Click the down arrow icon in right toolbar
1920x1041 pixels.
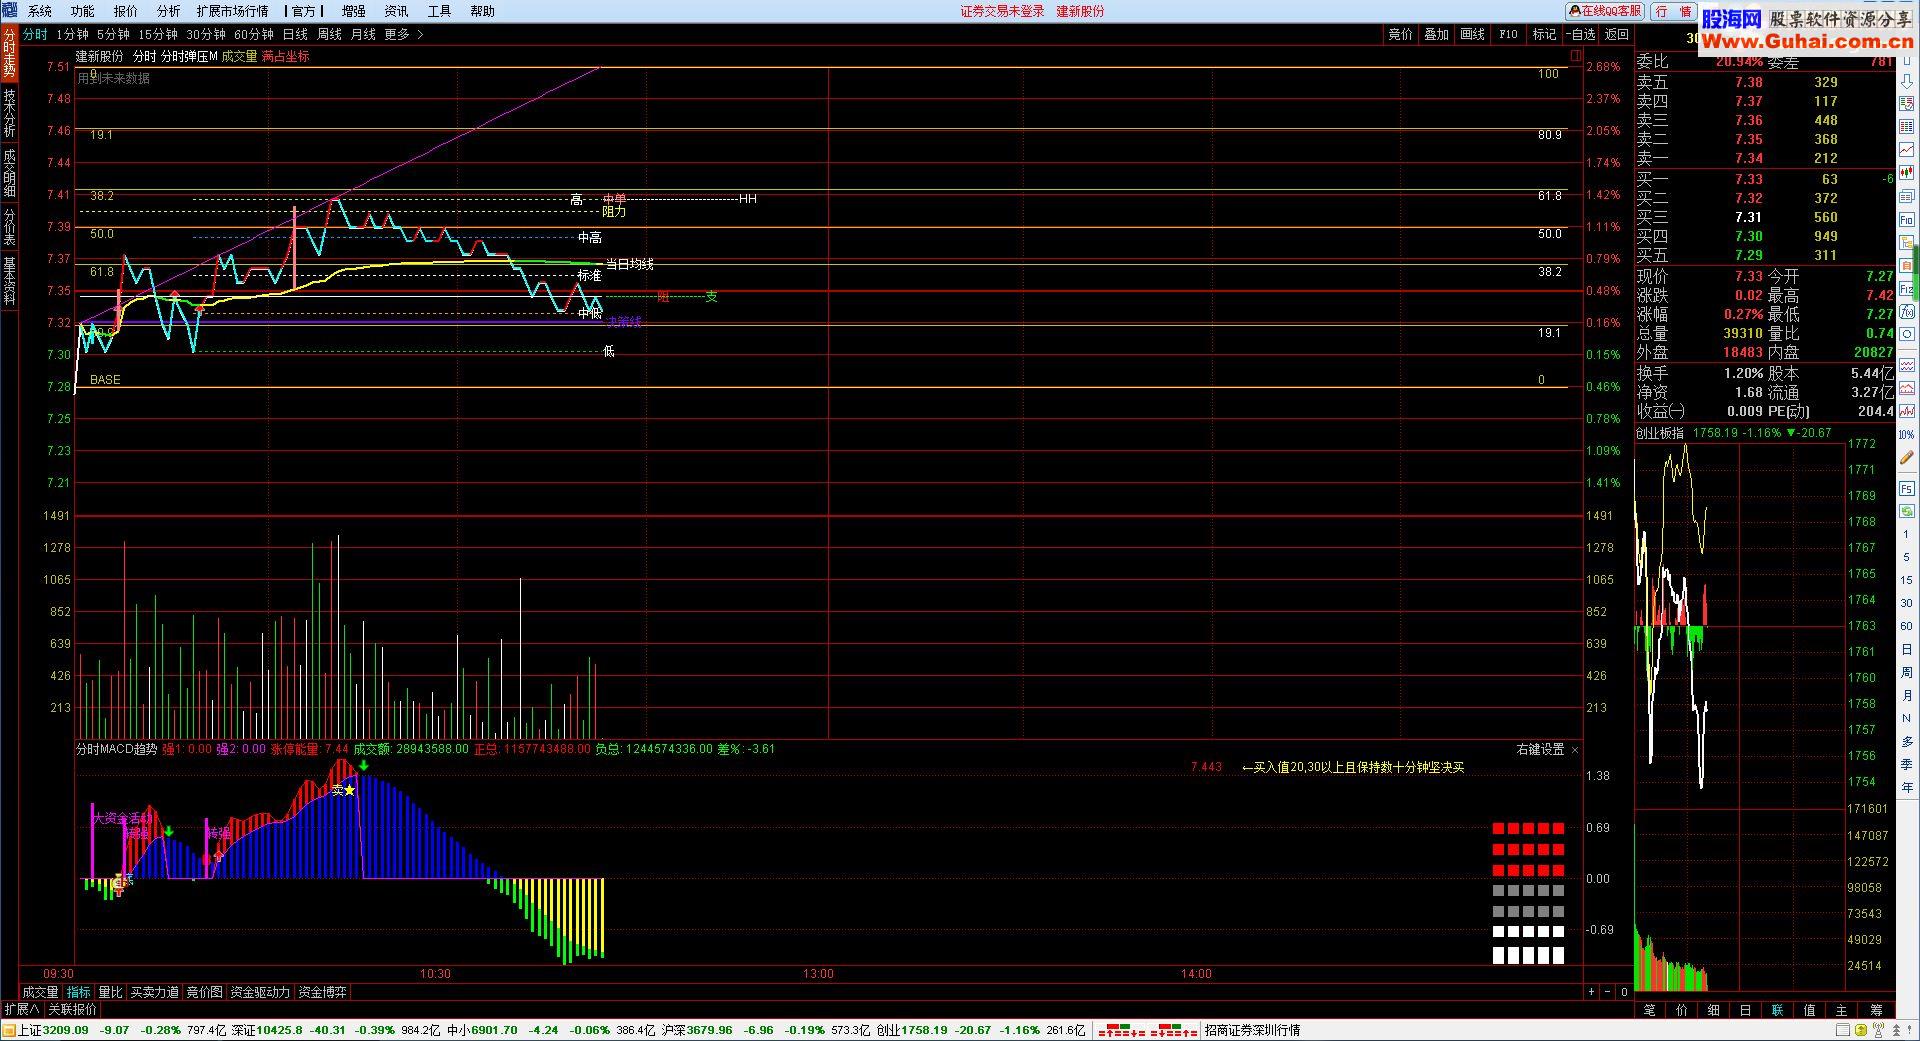tap(1907, 81)
